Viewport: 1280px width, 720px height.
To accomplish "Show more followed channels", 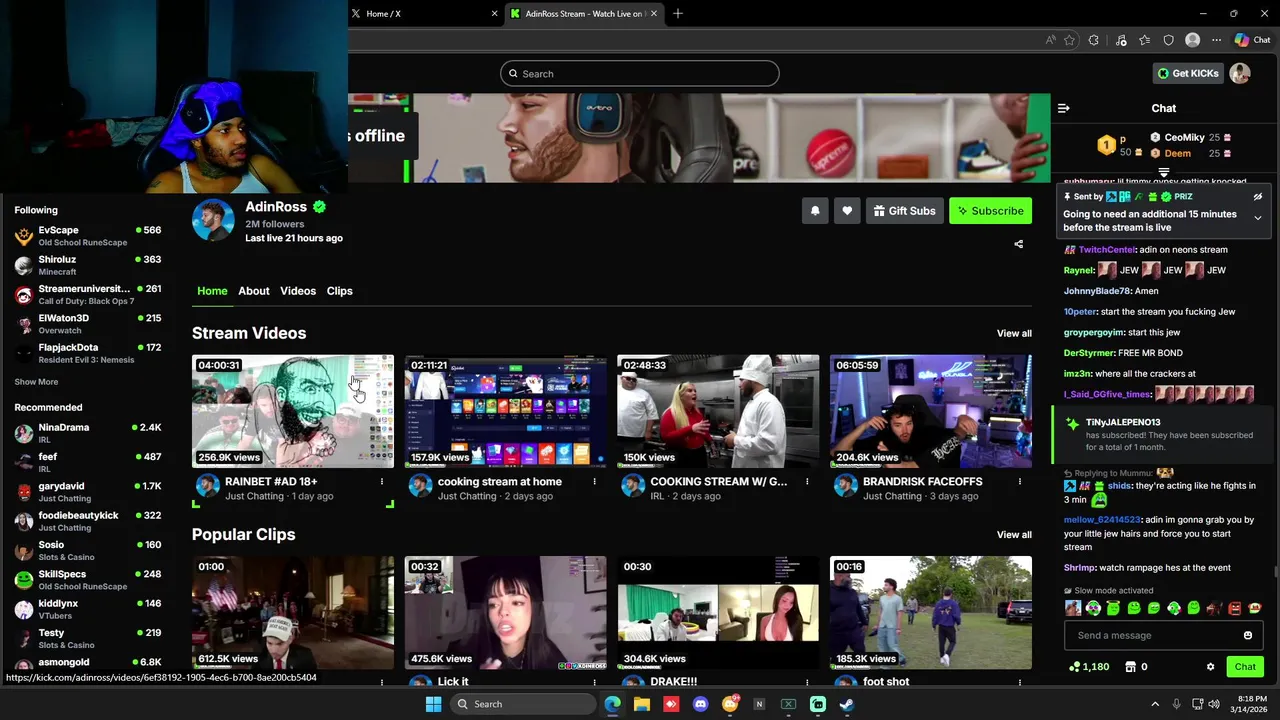I will pyautogui.click(x=36, y=382).
